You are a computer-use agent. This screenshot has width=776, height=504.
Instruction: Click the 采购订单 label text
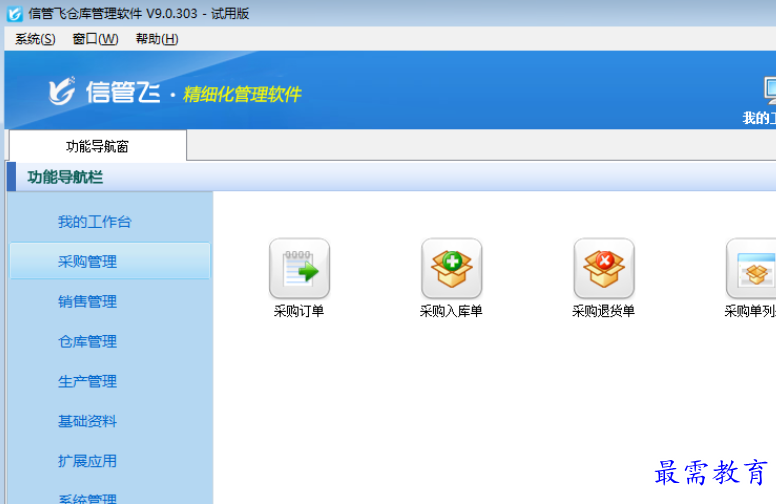click(299, 311)
